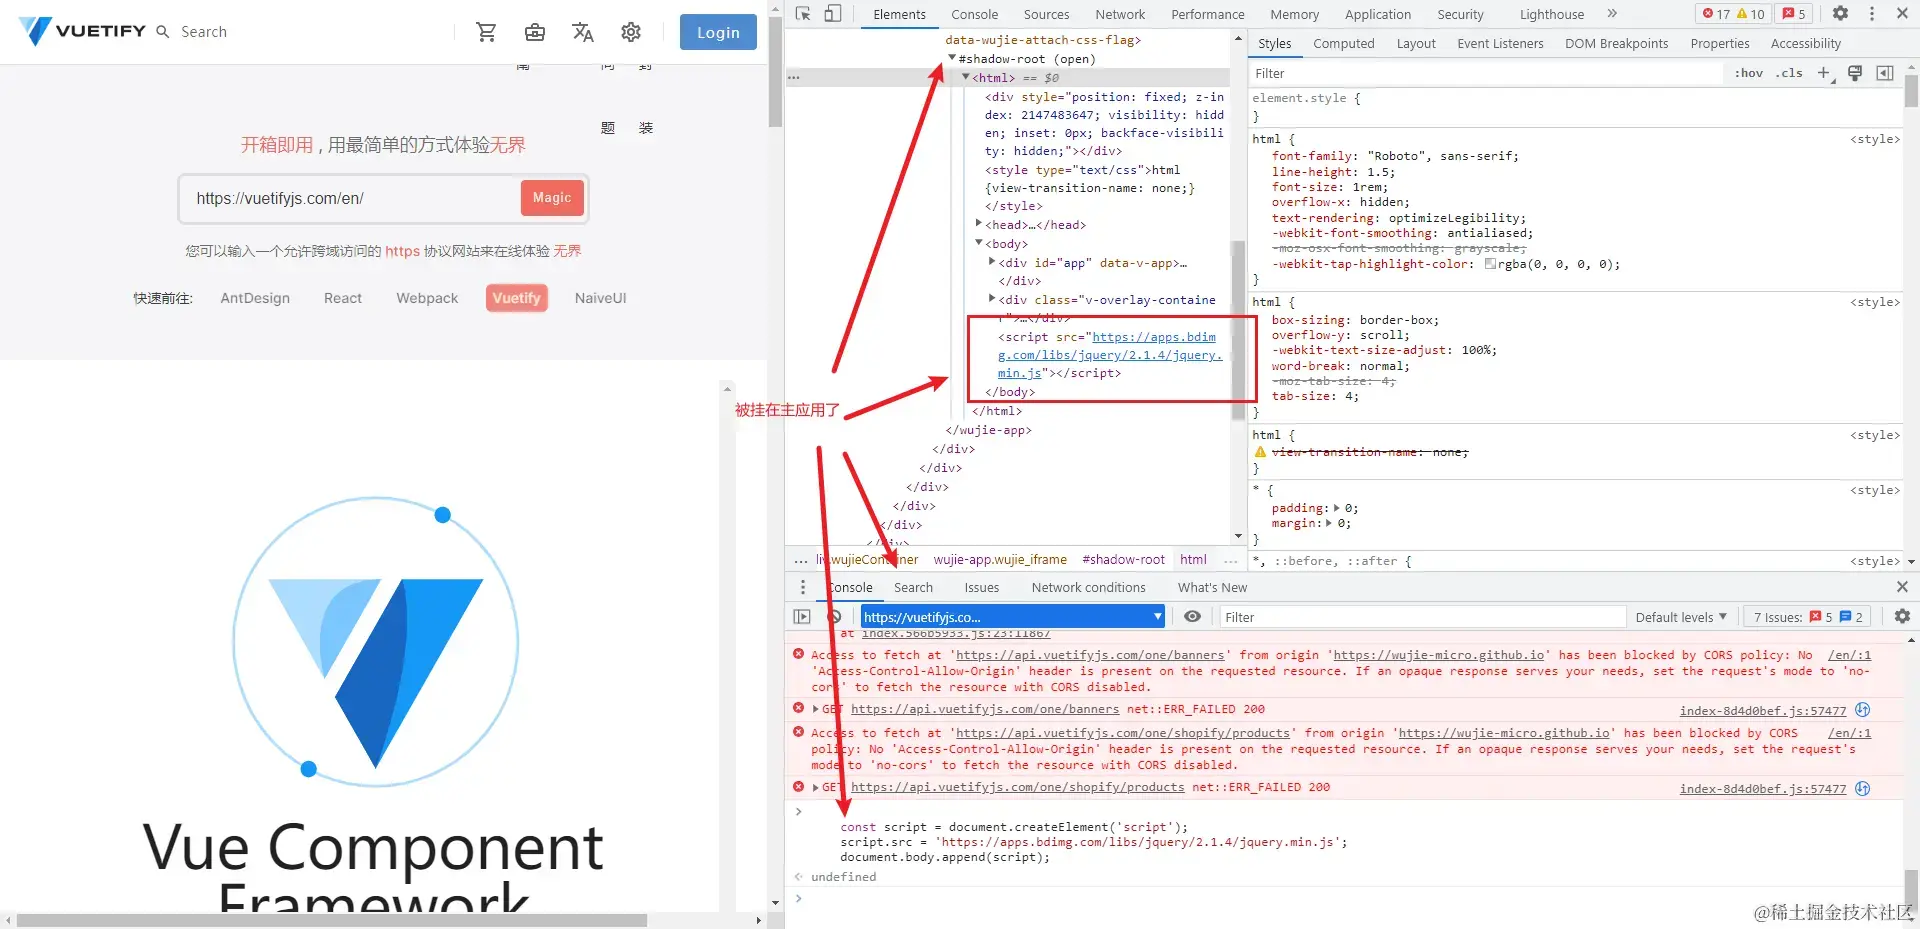The height and width of the screenshot is (929, 1920).
Task: Click the clear console icon
Action: 834,617
